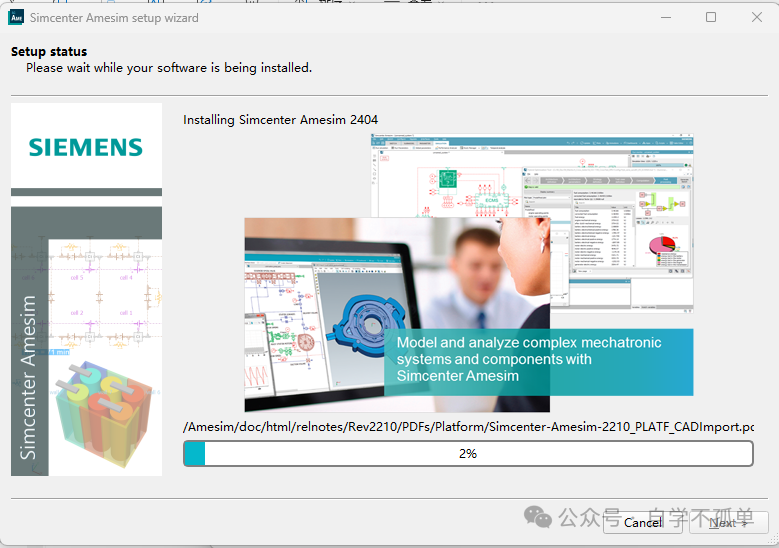Click the vertical 'Simcenter Amesim' sidebar label
The width and height of the screenshot is (779, 548).
pyautogui.click(x=28, y=378)
